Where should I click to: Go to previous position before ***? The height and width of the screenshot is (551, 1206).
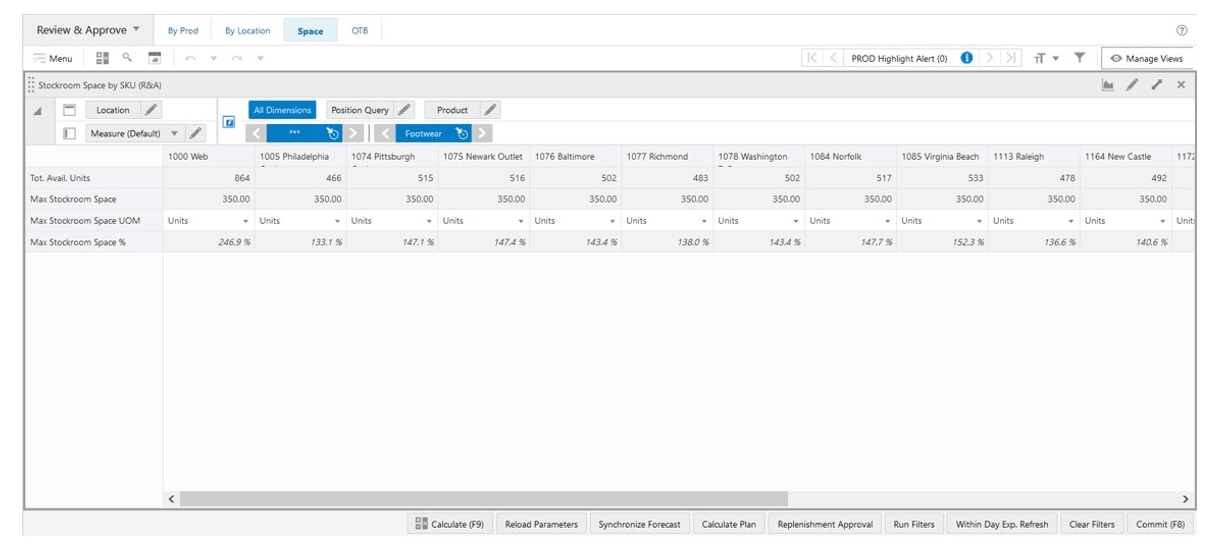[256, 133]
